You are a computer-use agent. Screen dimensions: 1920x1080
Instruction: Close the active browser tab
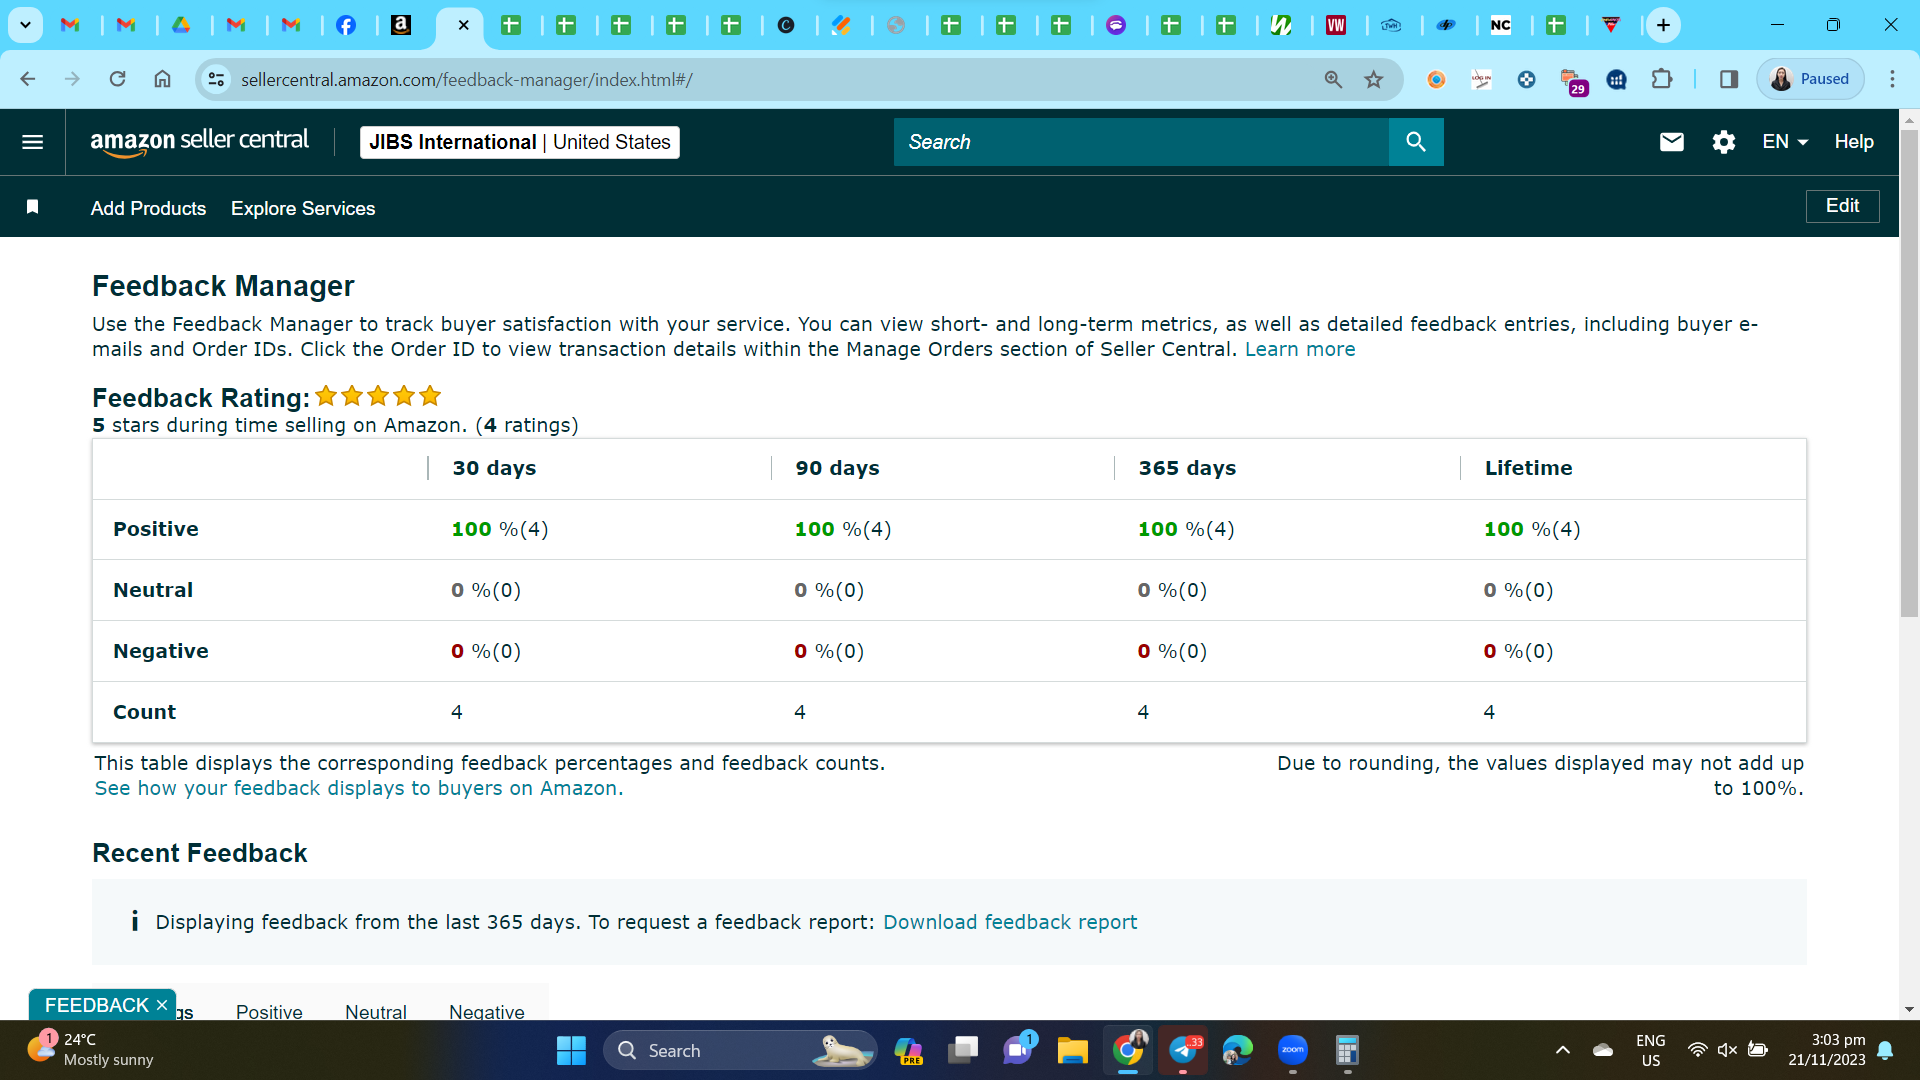point(463,25)
